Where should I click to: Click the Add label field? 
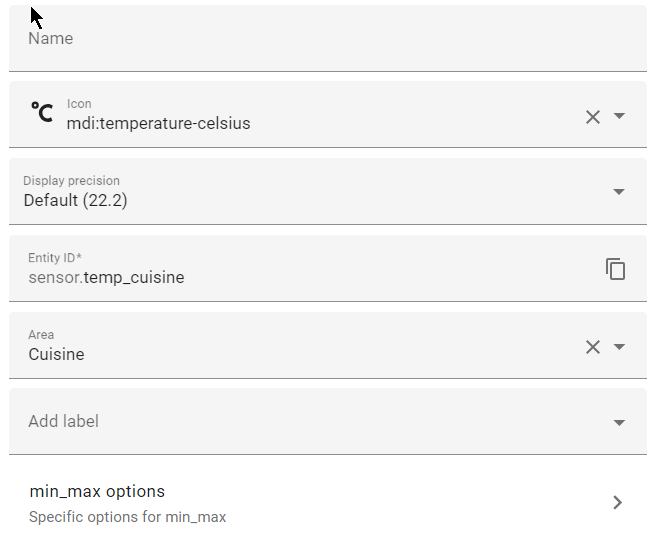pos(328,421)
